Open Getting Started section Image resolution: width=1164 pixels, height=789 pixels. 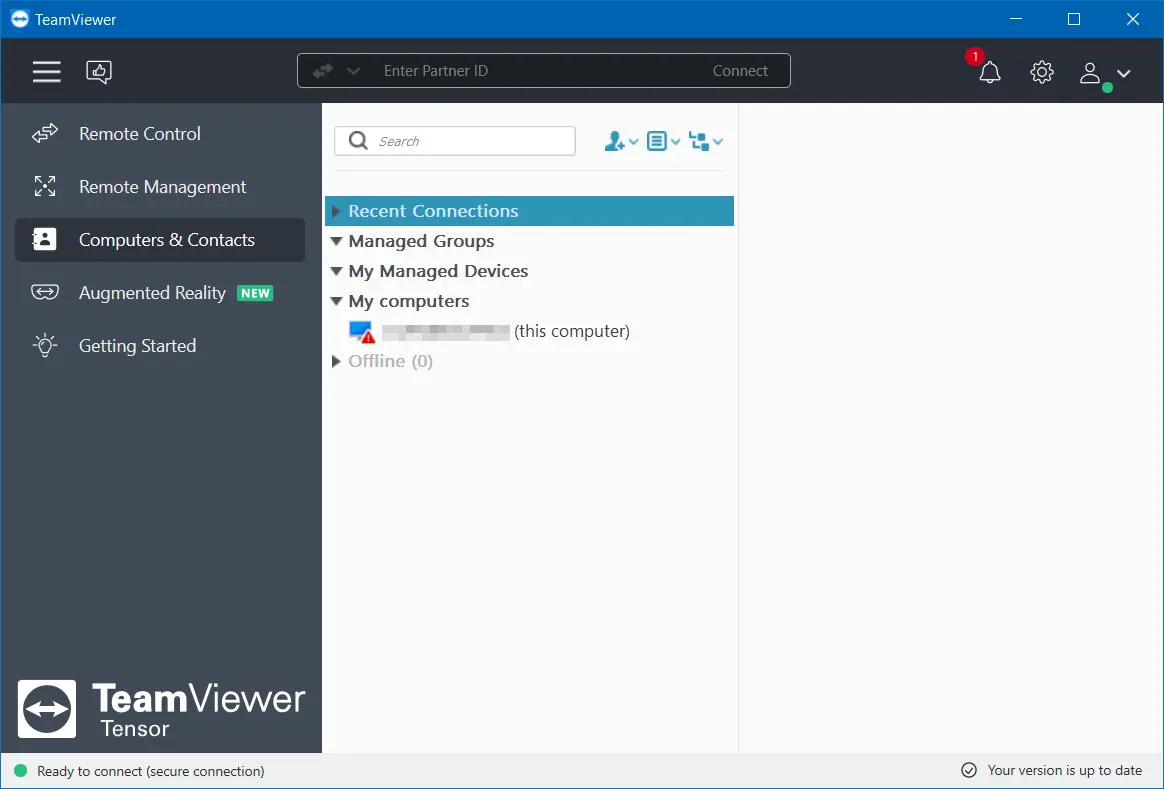160,345
